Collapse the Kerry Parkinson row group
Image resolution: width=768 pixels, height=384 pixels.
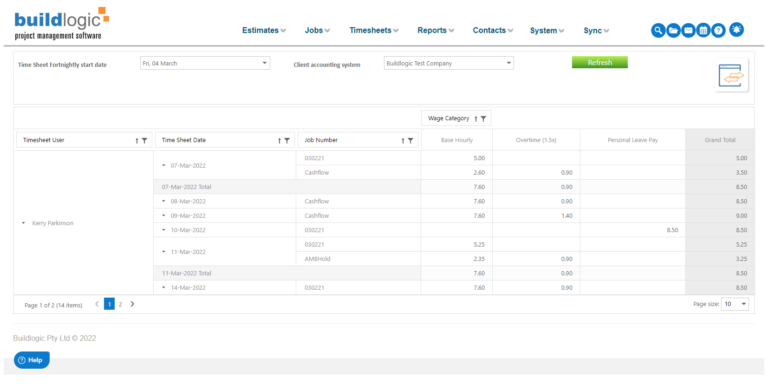coord(23,223)
